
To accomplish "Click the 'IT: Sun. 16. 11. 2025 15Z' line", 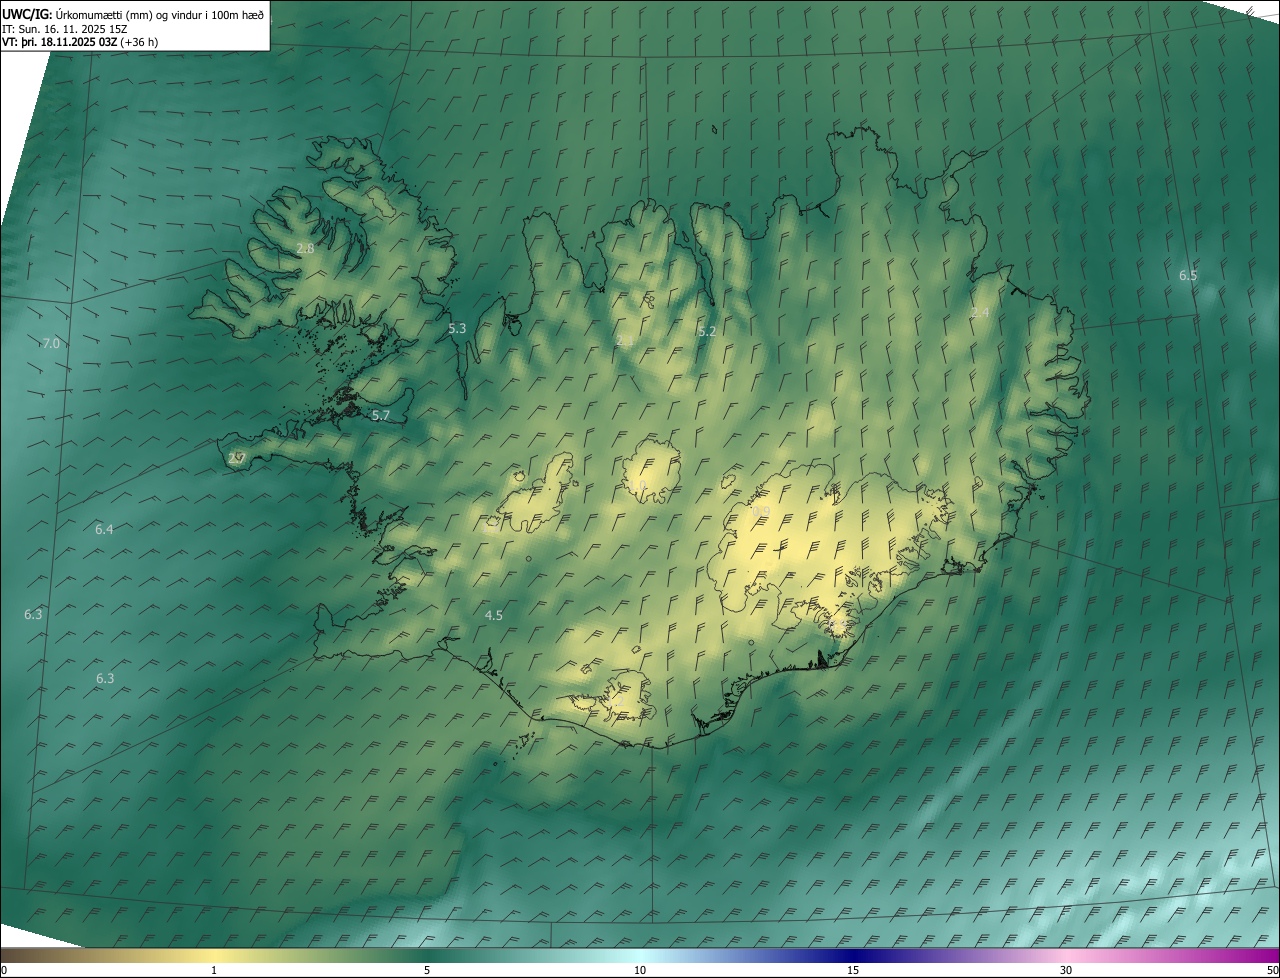I will (64, 28).
